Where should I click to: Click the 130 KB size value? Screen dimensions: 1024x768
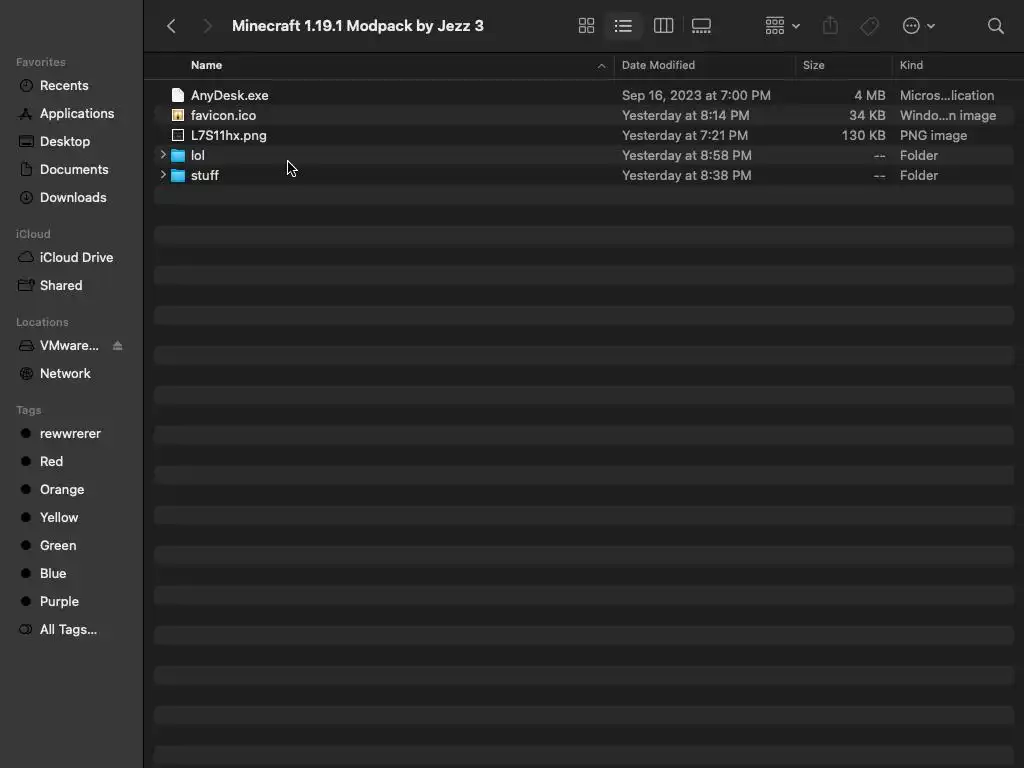point(863,136)
